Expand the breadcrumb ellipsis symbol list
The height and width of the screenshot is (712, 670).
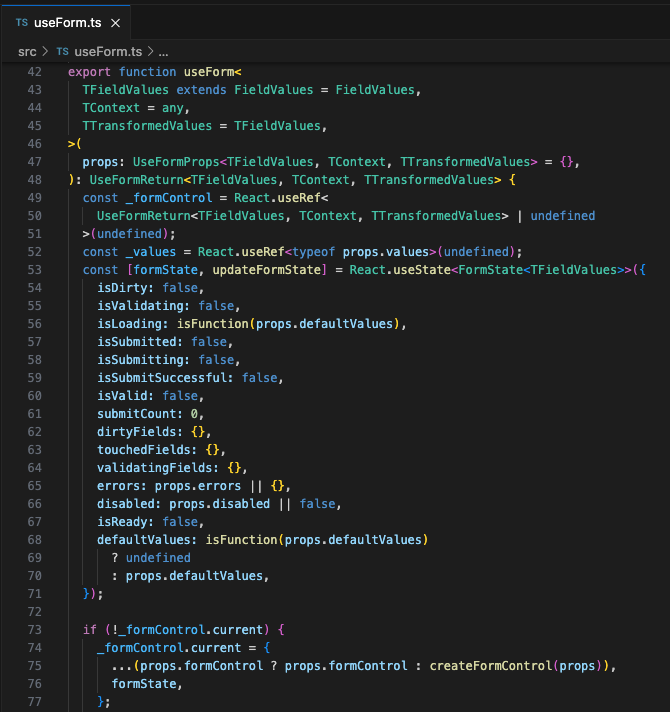pos(163,51)
